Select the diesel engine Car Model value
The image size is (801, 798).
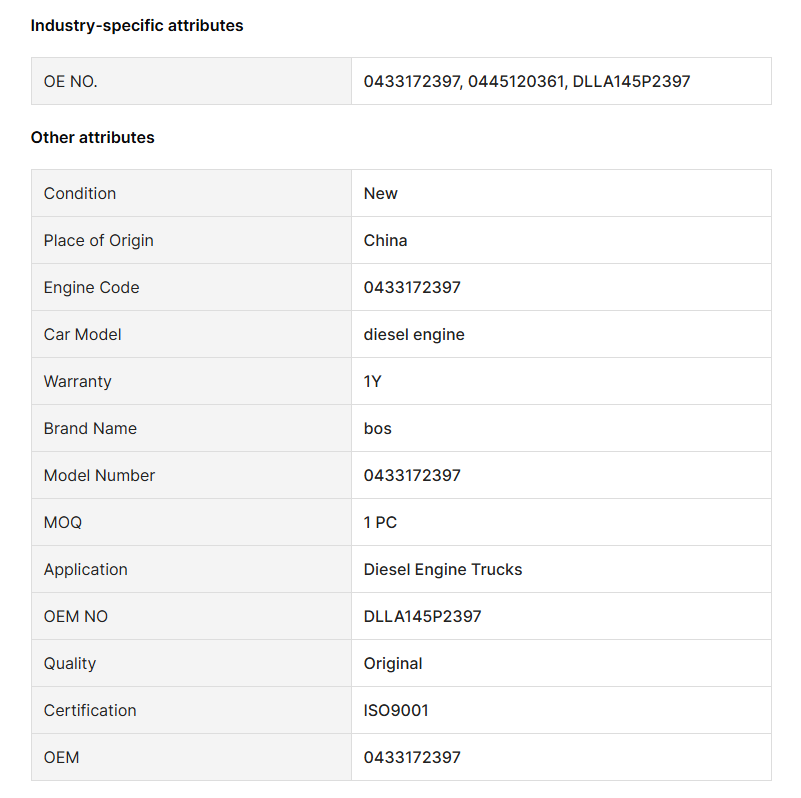pos(414,335)
